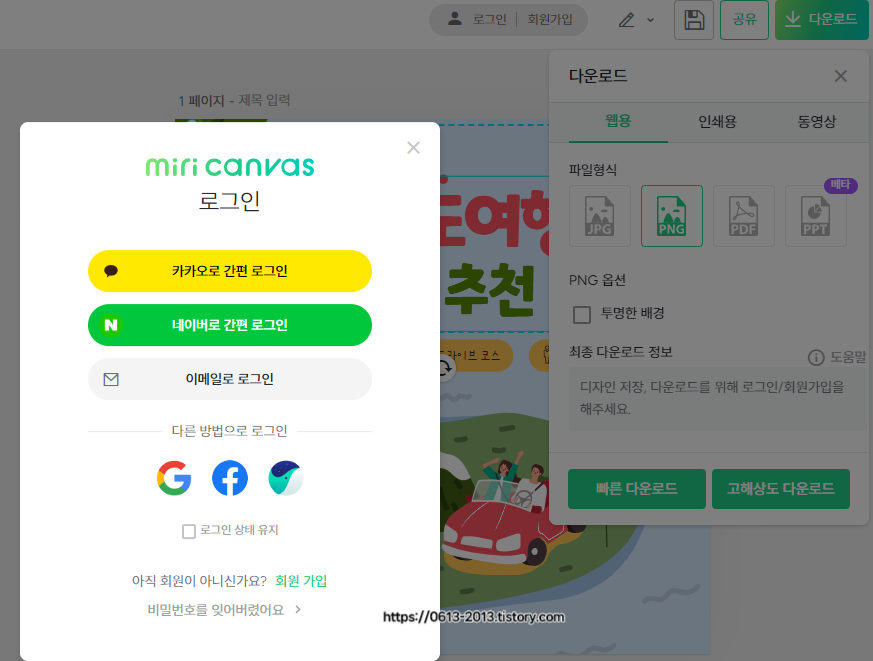Edit the 제목 입력 page title field

tap(264, 100)
